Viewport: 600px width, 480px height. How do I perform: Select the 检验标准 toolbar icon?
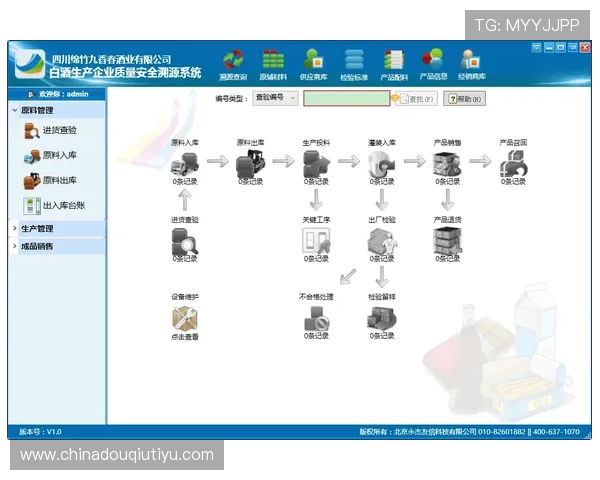tap(353, 62)
